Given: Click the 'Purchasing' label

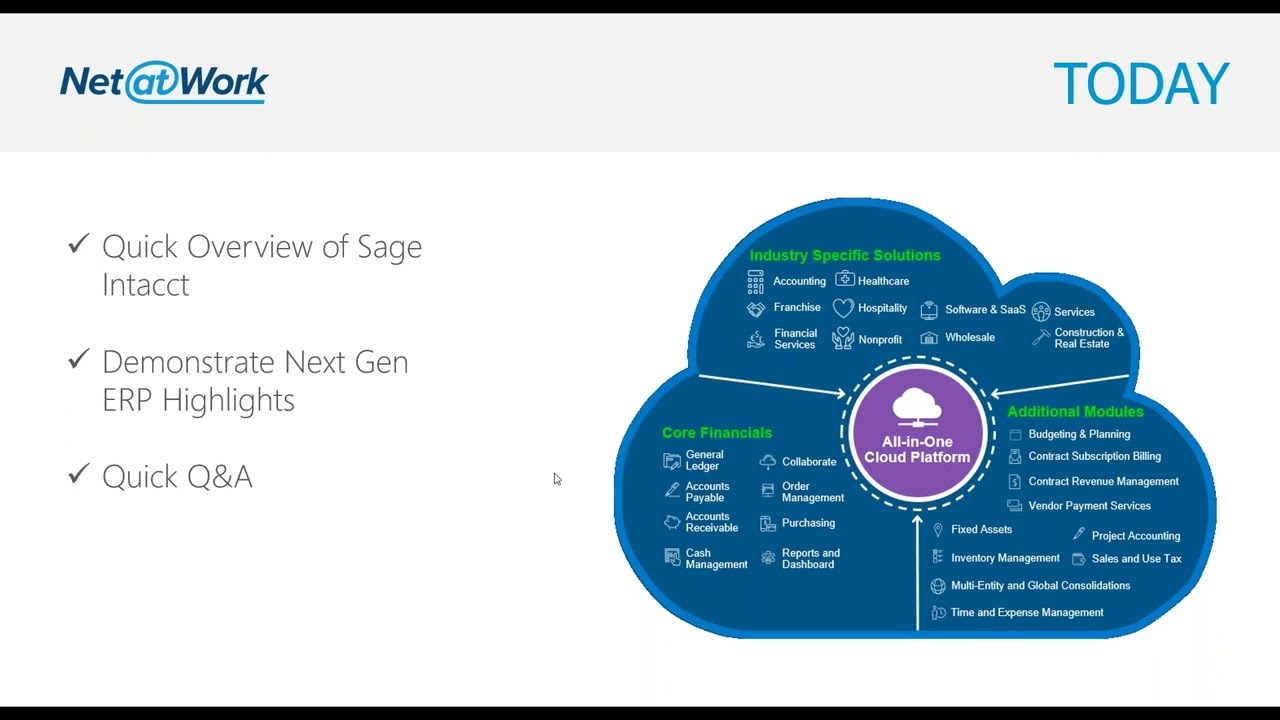Looking at the screenshot, I should (808, 523).
